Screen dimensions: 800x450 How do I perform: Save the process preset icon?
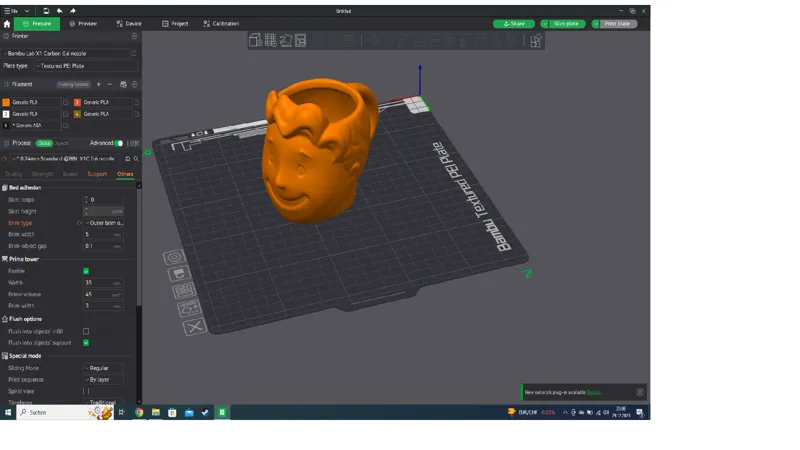point(128,159)
